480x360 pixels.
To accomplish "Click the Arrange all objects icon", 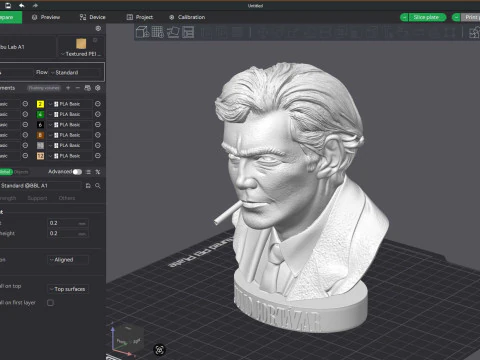I will [x=188, y=32].
